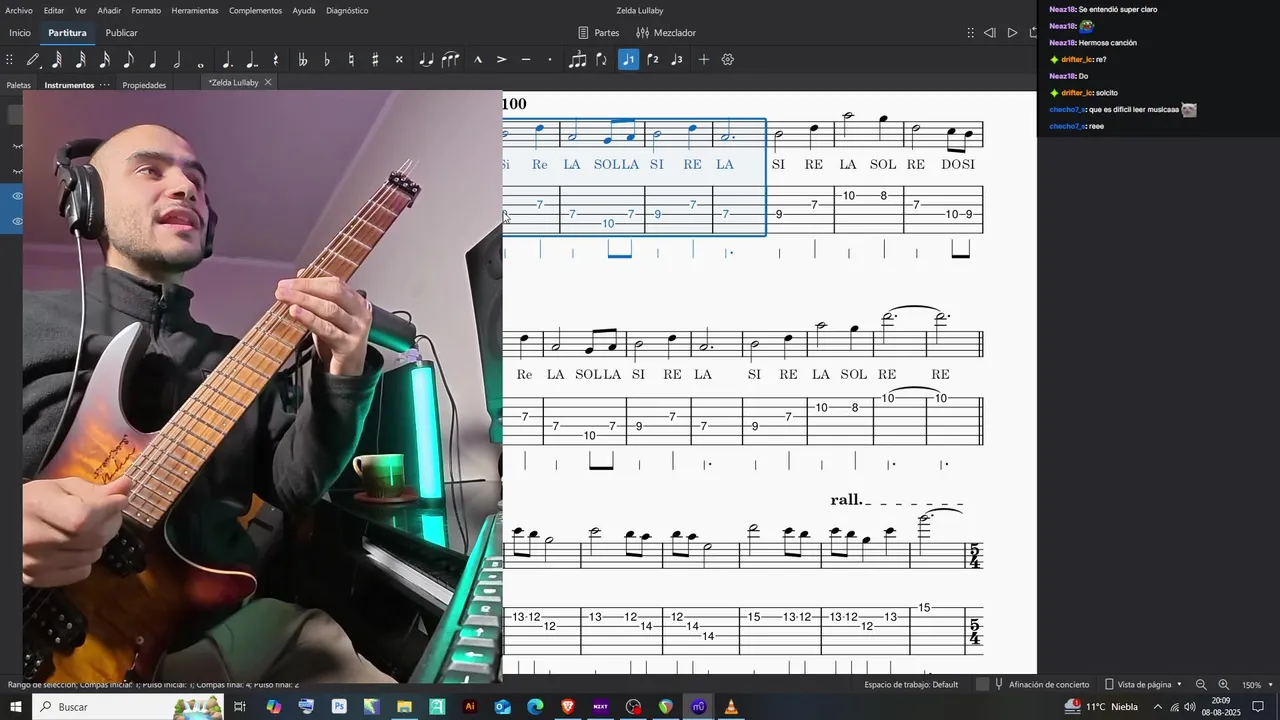Click the 5/4 time signature on the staff

coord(974,556)
